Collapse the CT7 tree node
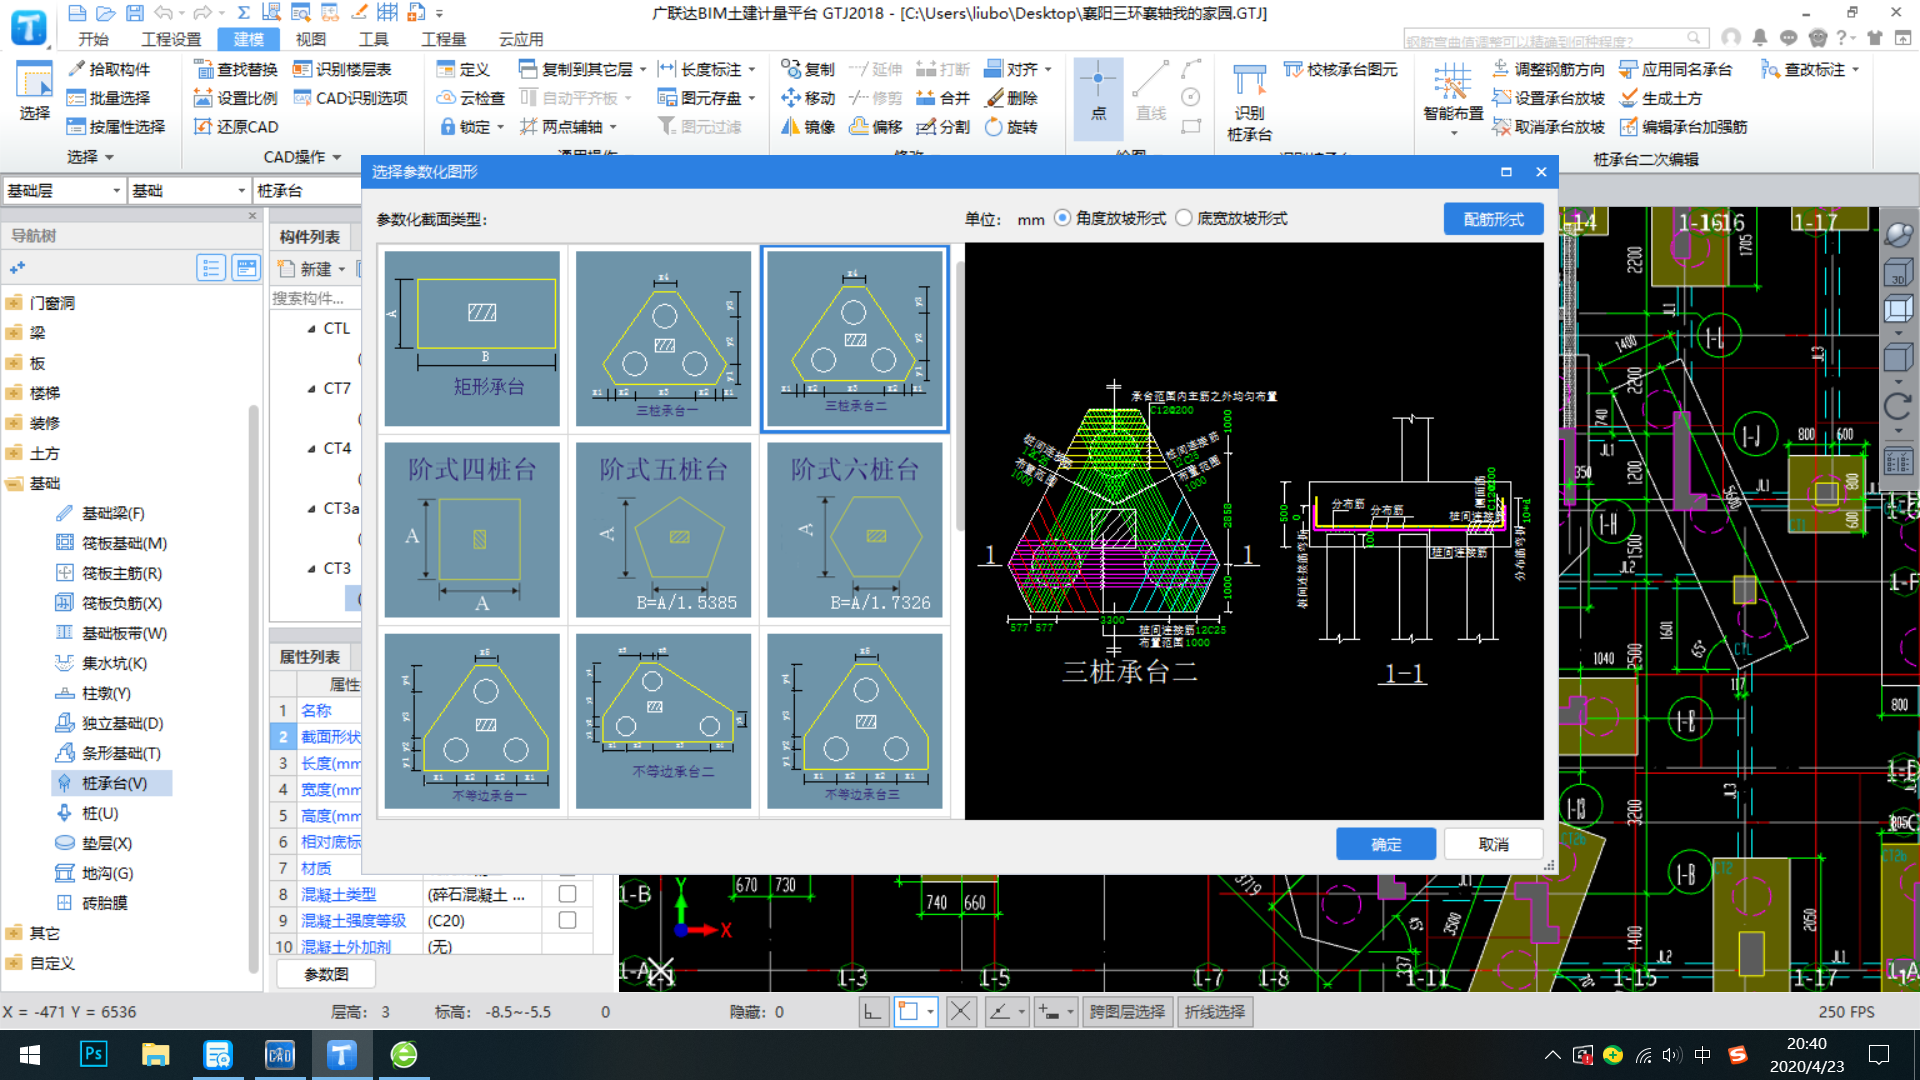The image size is (1920, 1080). [x=311, y=388]
